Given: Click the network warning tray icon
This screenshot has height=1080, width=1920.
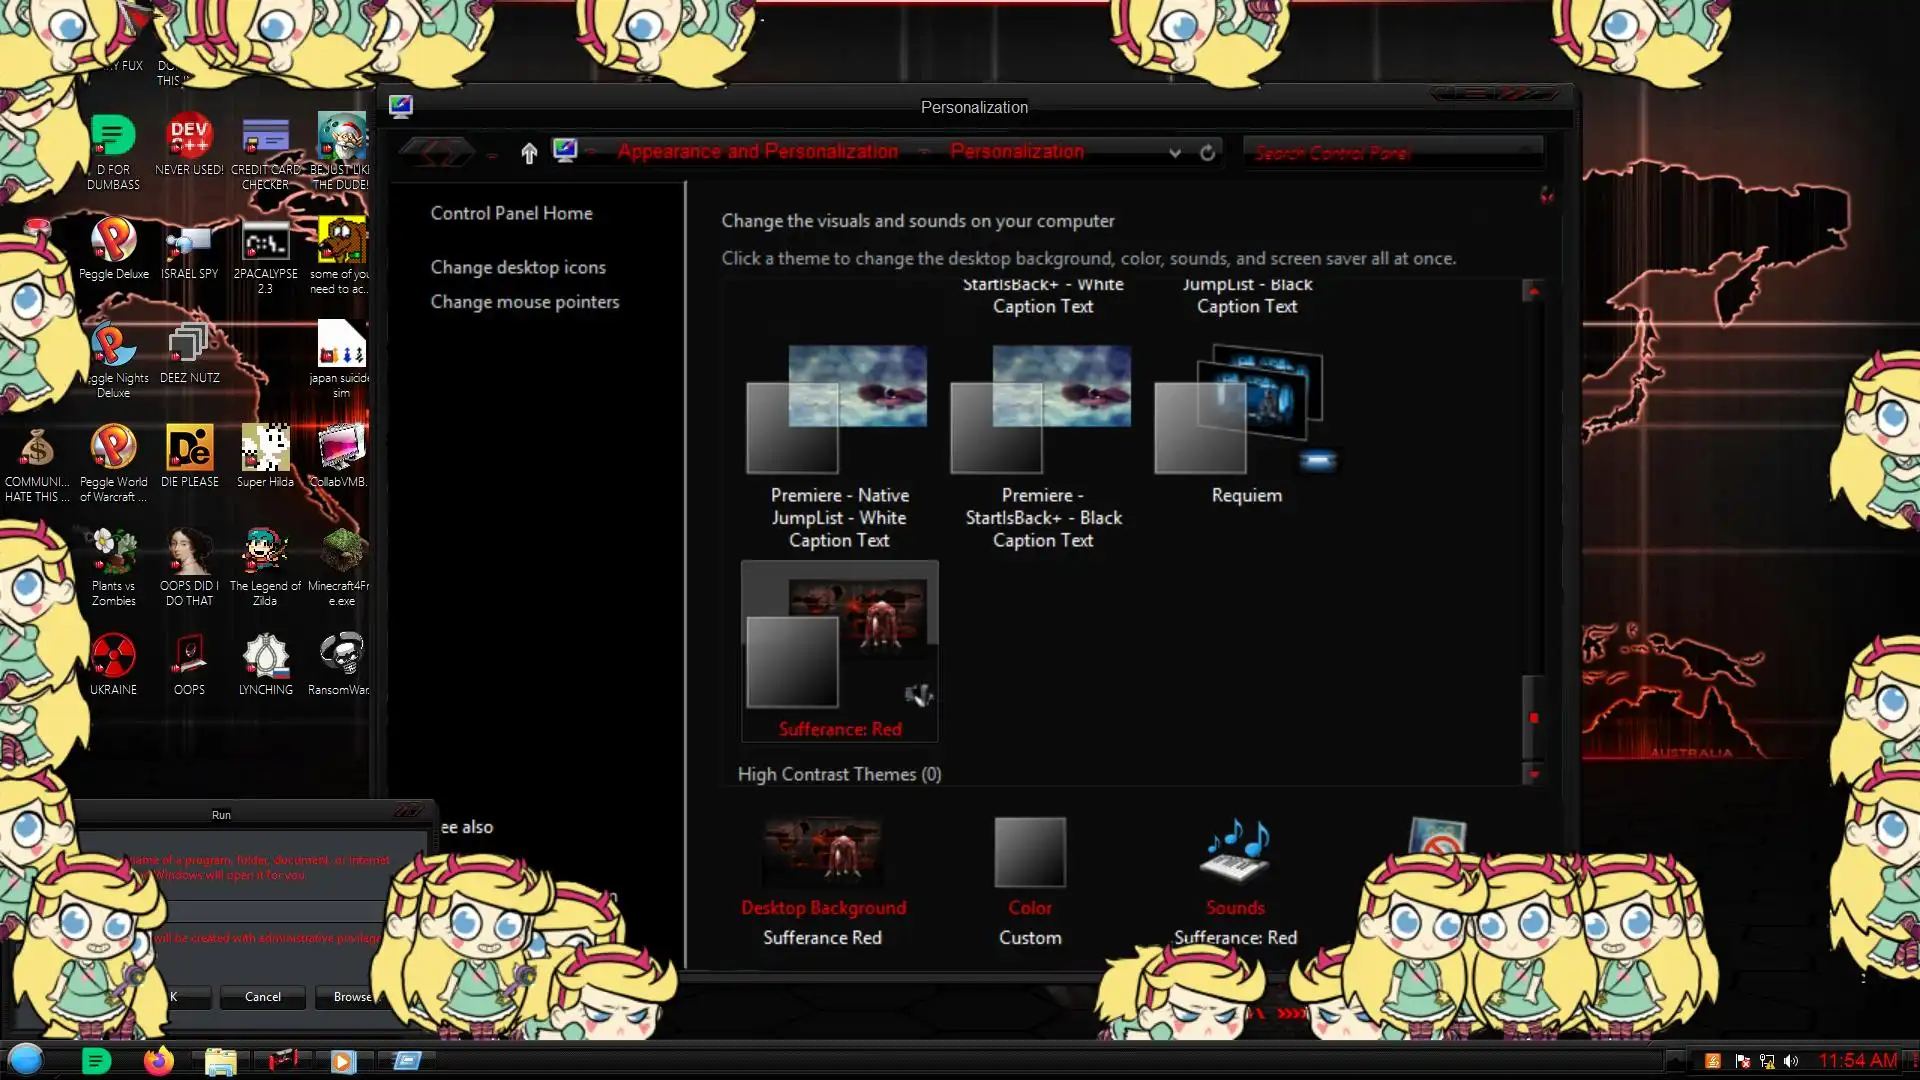Looking at the screenshot, I should (x=1767, y=1061).
